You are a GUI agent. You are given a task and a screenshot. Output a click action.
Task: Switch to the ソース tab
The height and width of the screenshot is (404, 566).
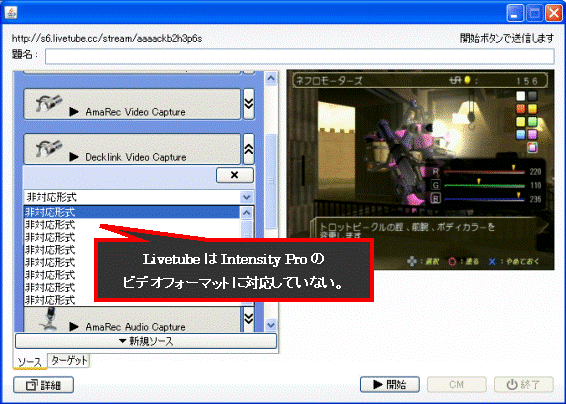(30, 362)
